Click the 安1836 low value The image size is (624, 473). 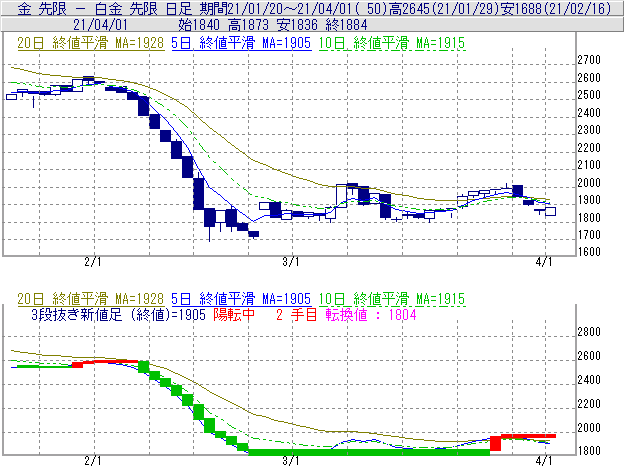pyautogui.click(x=297, y=25)
